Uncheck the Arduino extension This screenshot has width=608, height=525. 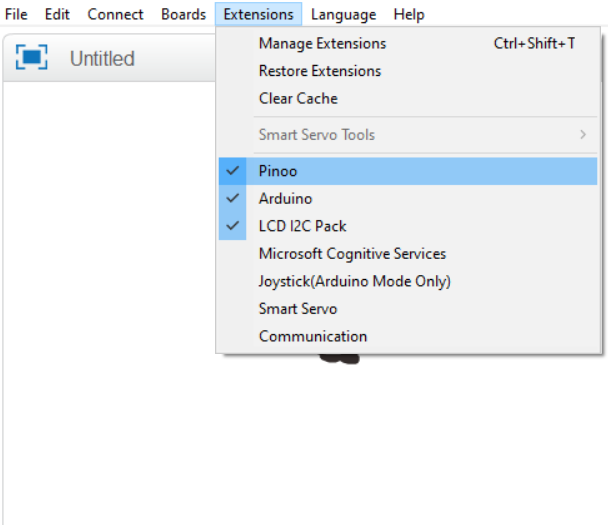(x=408, y=199)
